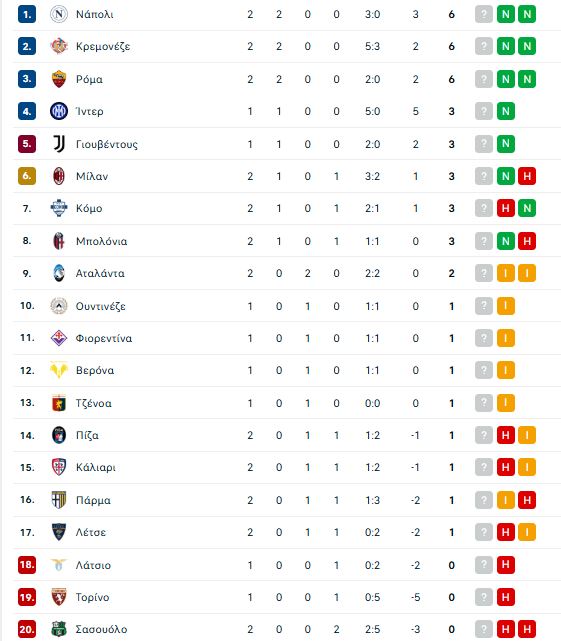Image resolution: width=561 pixels, height=641 pixels.
Task: Click Milan's red H loss badge
Action: [x=527, y=176]
